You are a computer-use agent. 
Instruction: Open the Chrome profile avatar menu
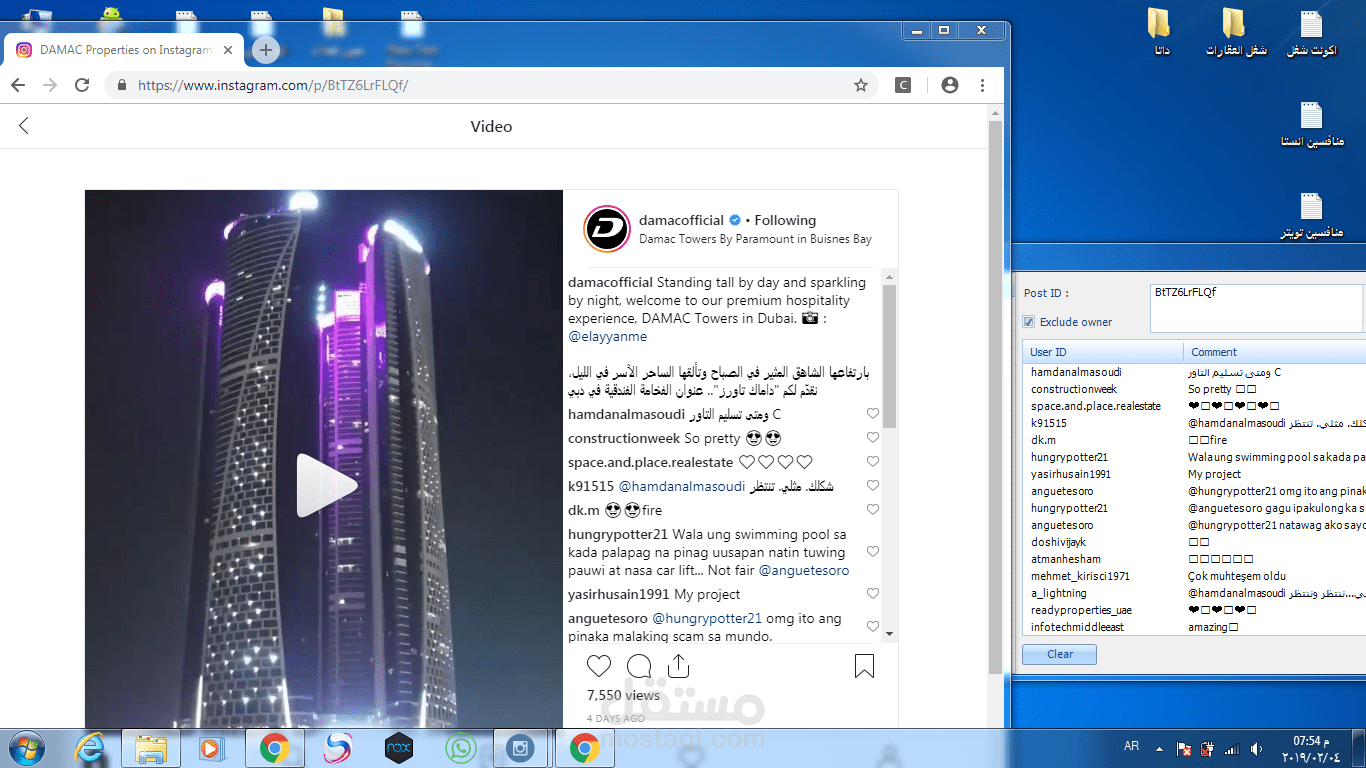[950, 85]
